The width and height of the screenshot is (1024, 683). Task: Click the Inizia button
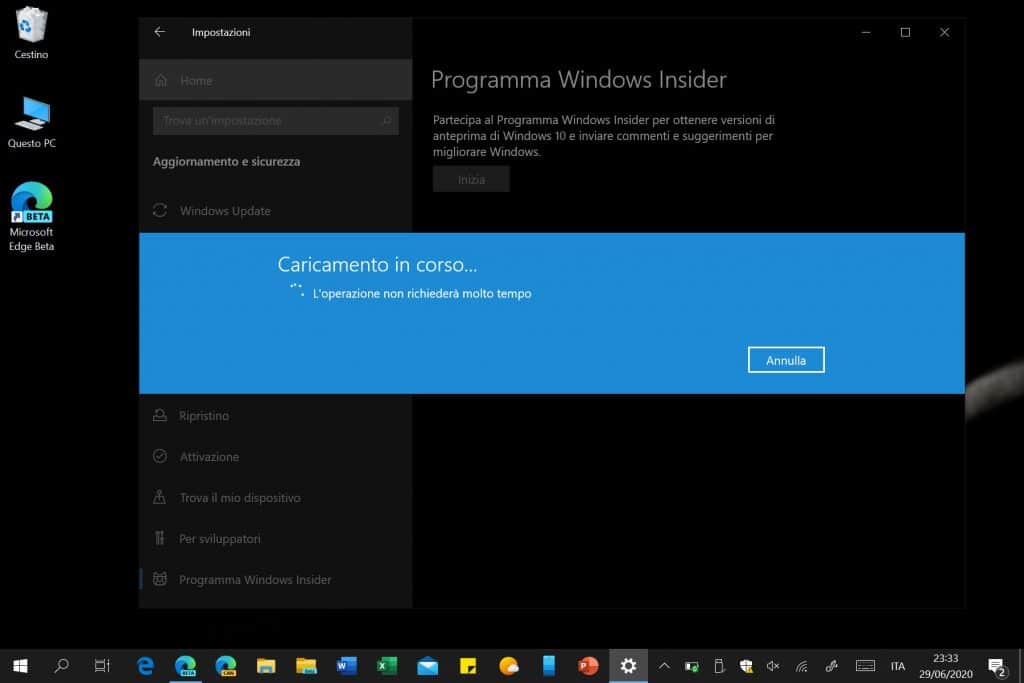[x=471, y=180]
